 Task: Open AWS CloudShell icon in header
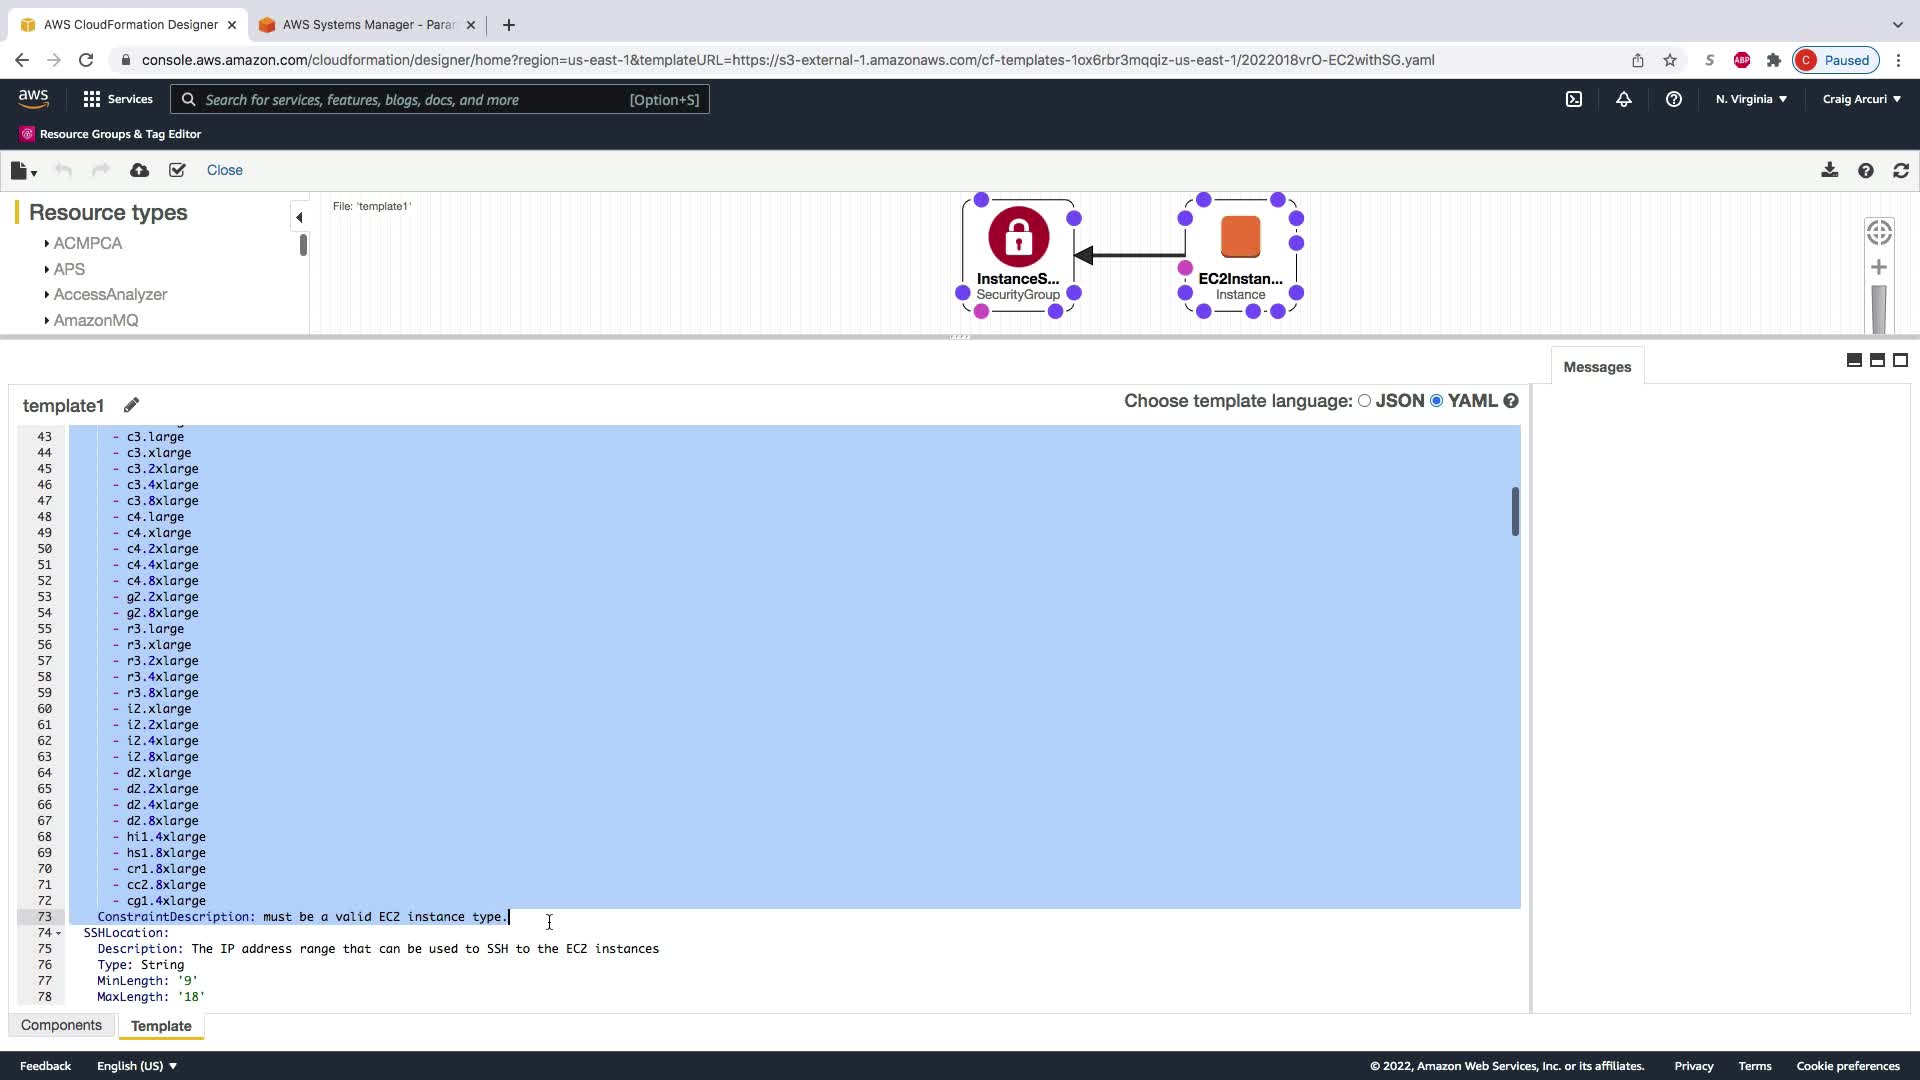pyautogui.click(x=1574, y=99)
